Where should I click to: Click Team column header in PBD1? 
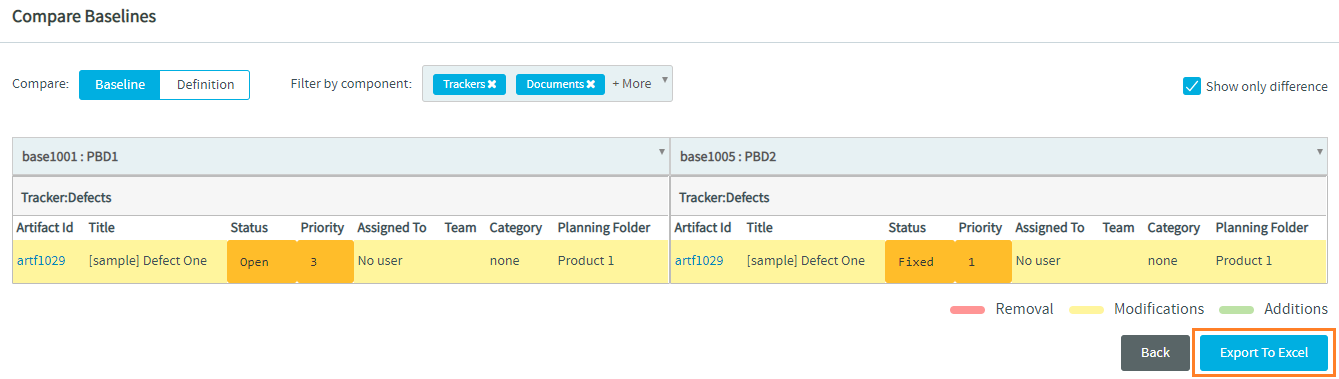tap(460, 228)
